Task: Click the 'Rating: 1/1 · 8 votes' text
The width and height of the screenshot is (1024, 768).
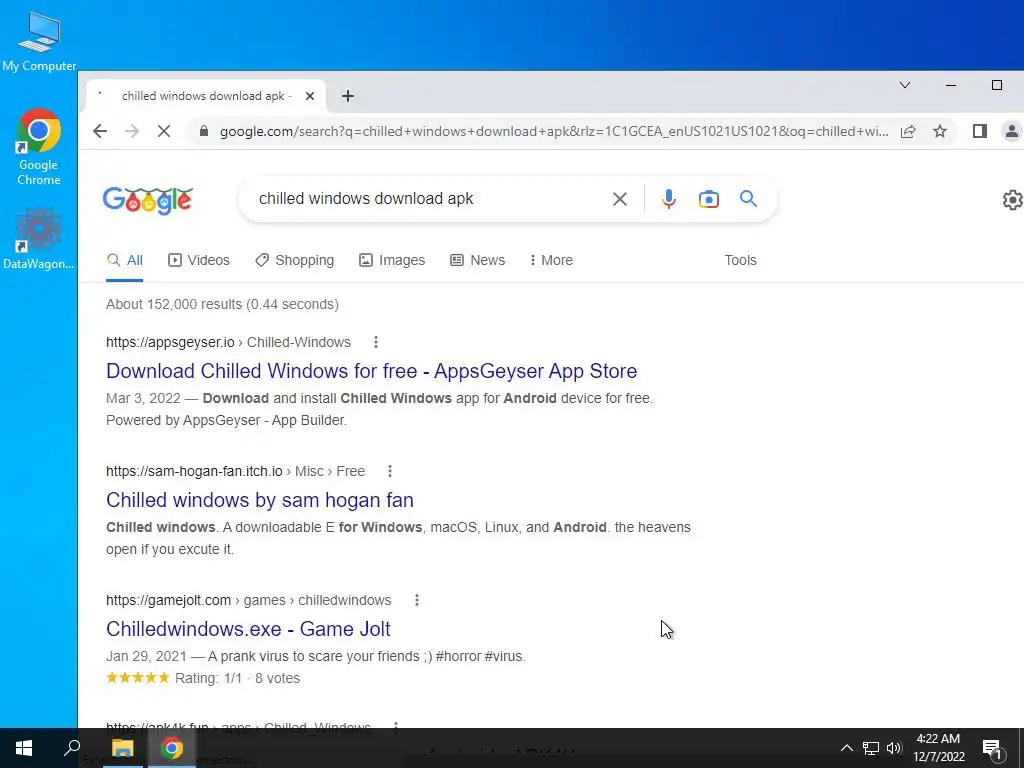Action: 238,679
